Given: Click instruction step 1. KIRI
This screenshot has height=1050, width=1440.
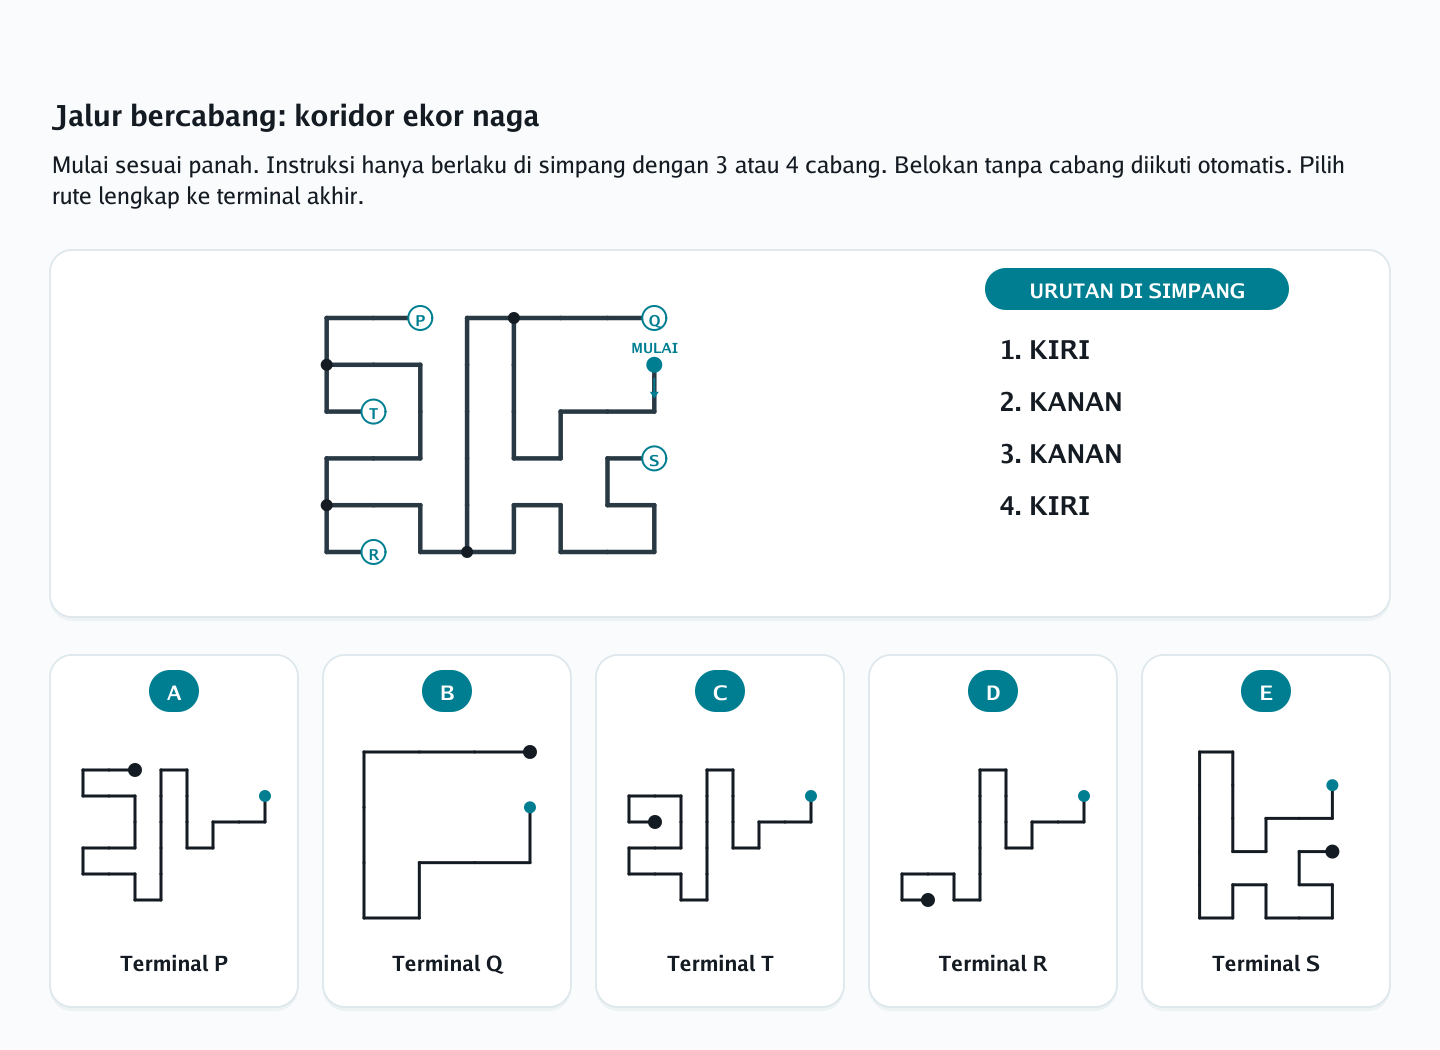Looking at the screenshot, I should tap(1045, 350).
